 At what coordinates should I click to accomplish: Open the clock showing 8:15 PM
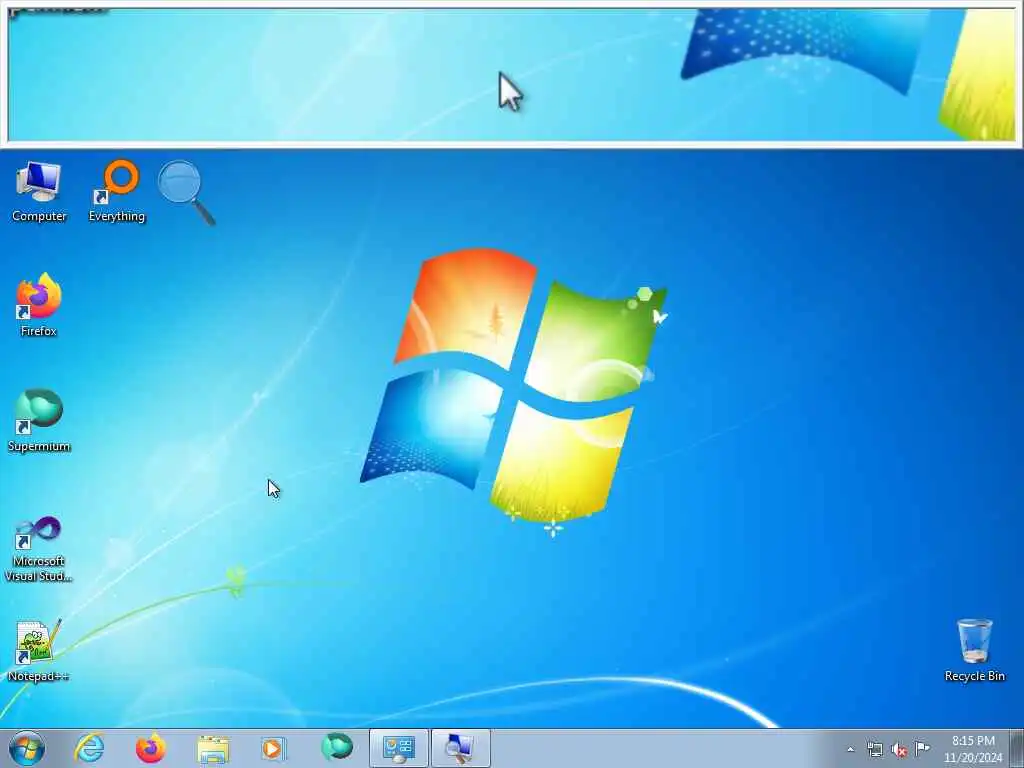coord(973,749)
